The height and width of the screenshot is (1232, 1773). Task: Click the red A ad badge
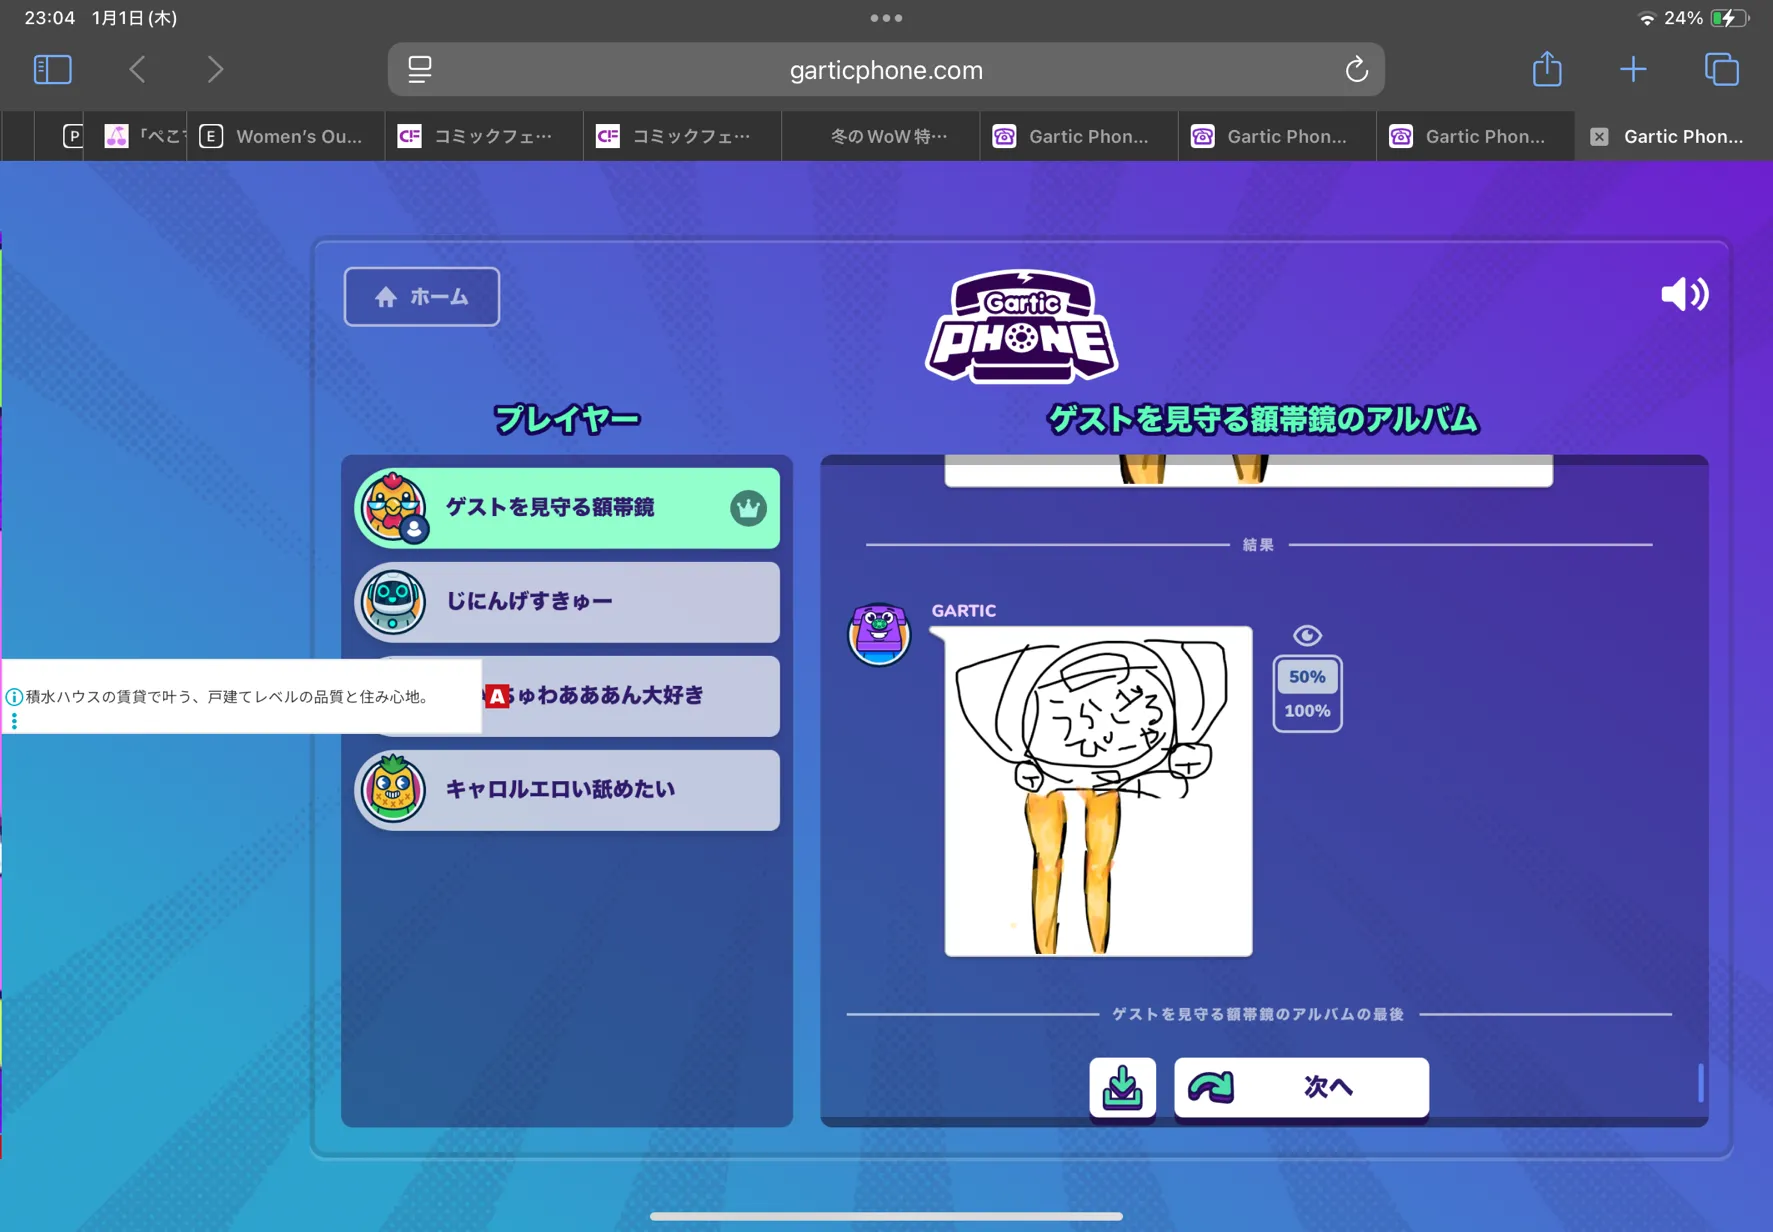497,696
